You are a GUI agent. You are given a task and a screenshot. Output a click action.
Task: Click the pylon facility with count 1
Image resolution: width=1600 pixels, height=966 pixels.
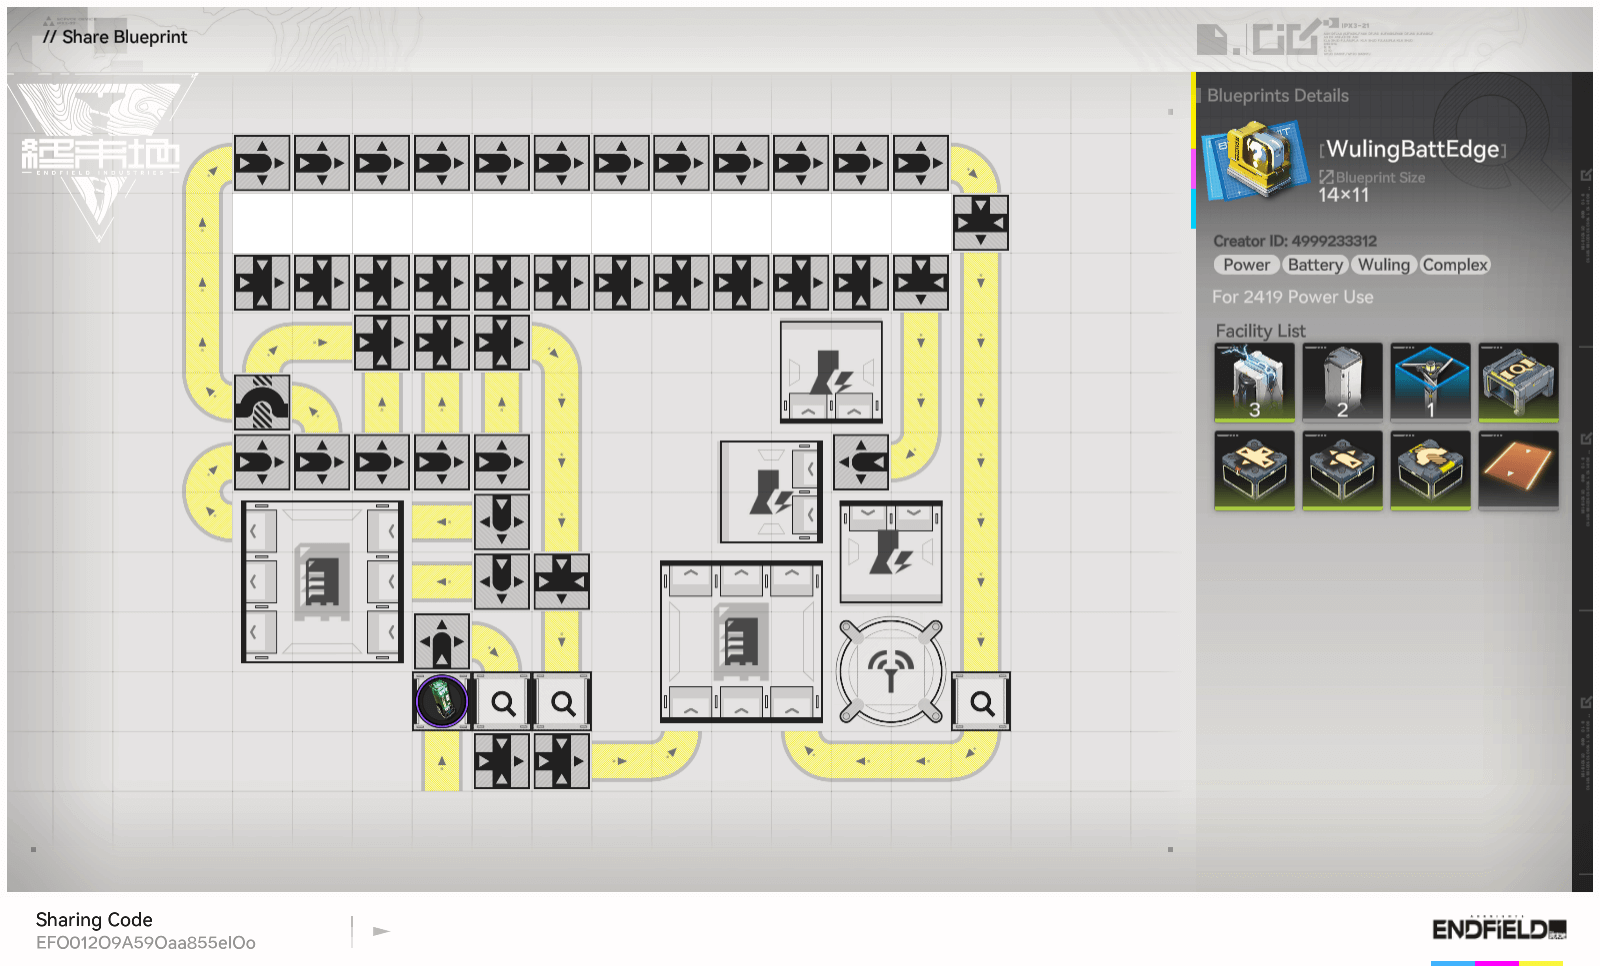[x=1430, y=382]
